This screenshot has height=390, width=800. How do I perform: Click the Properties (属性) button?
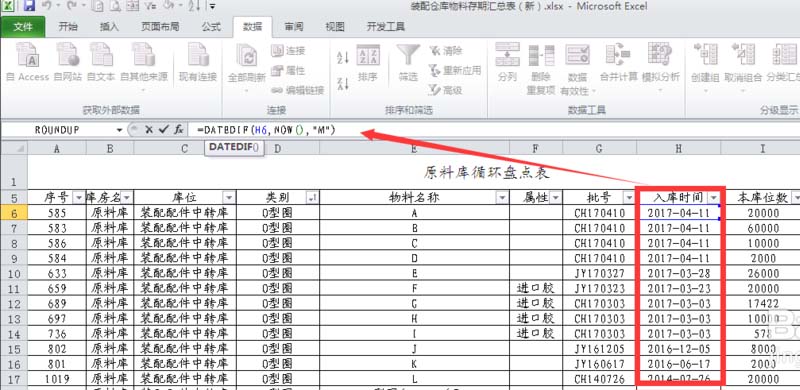(x=288, y=70)
